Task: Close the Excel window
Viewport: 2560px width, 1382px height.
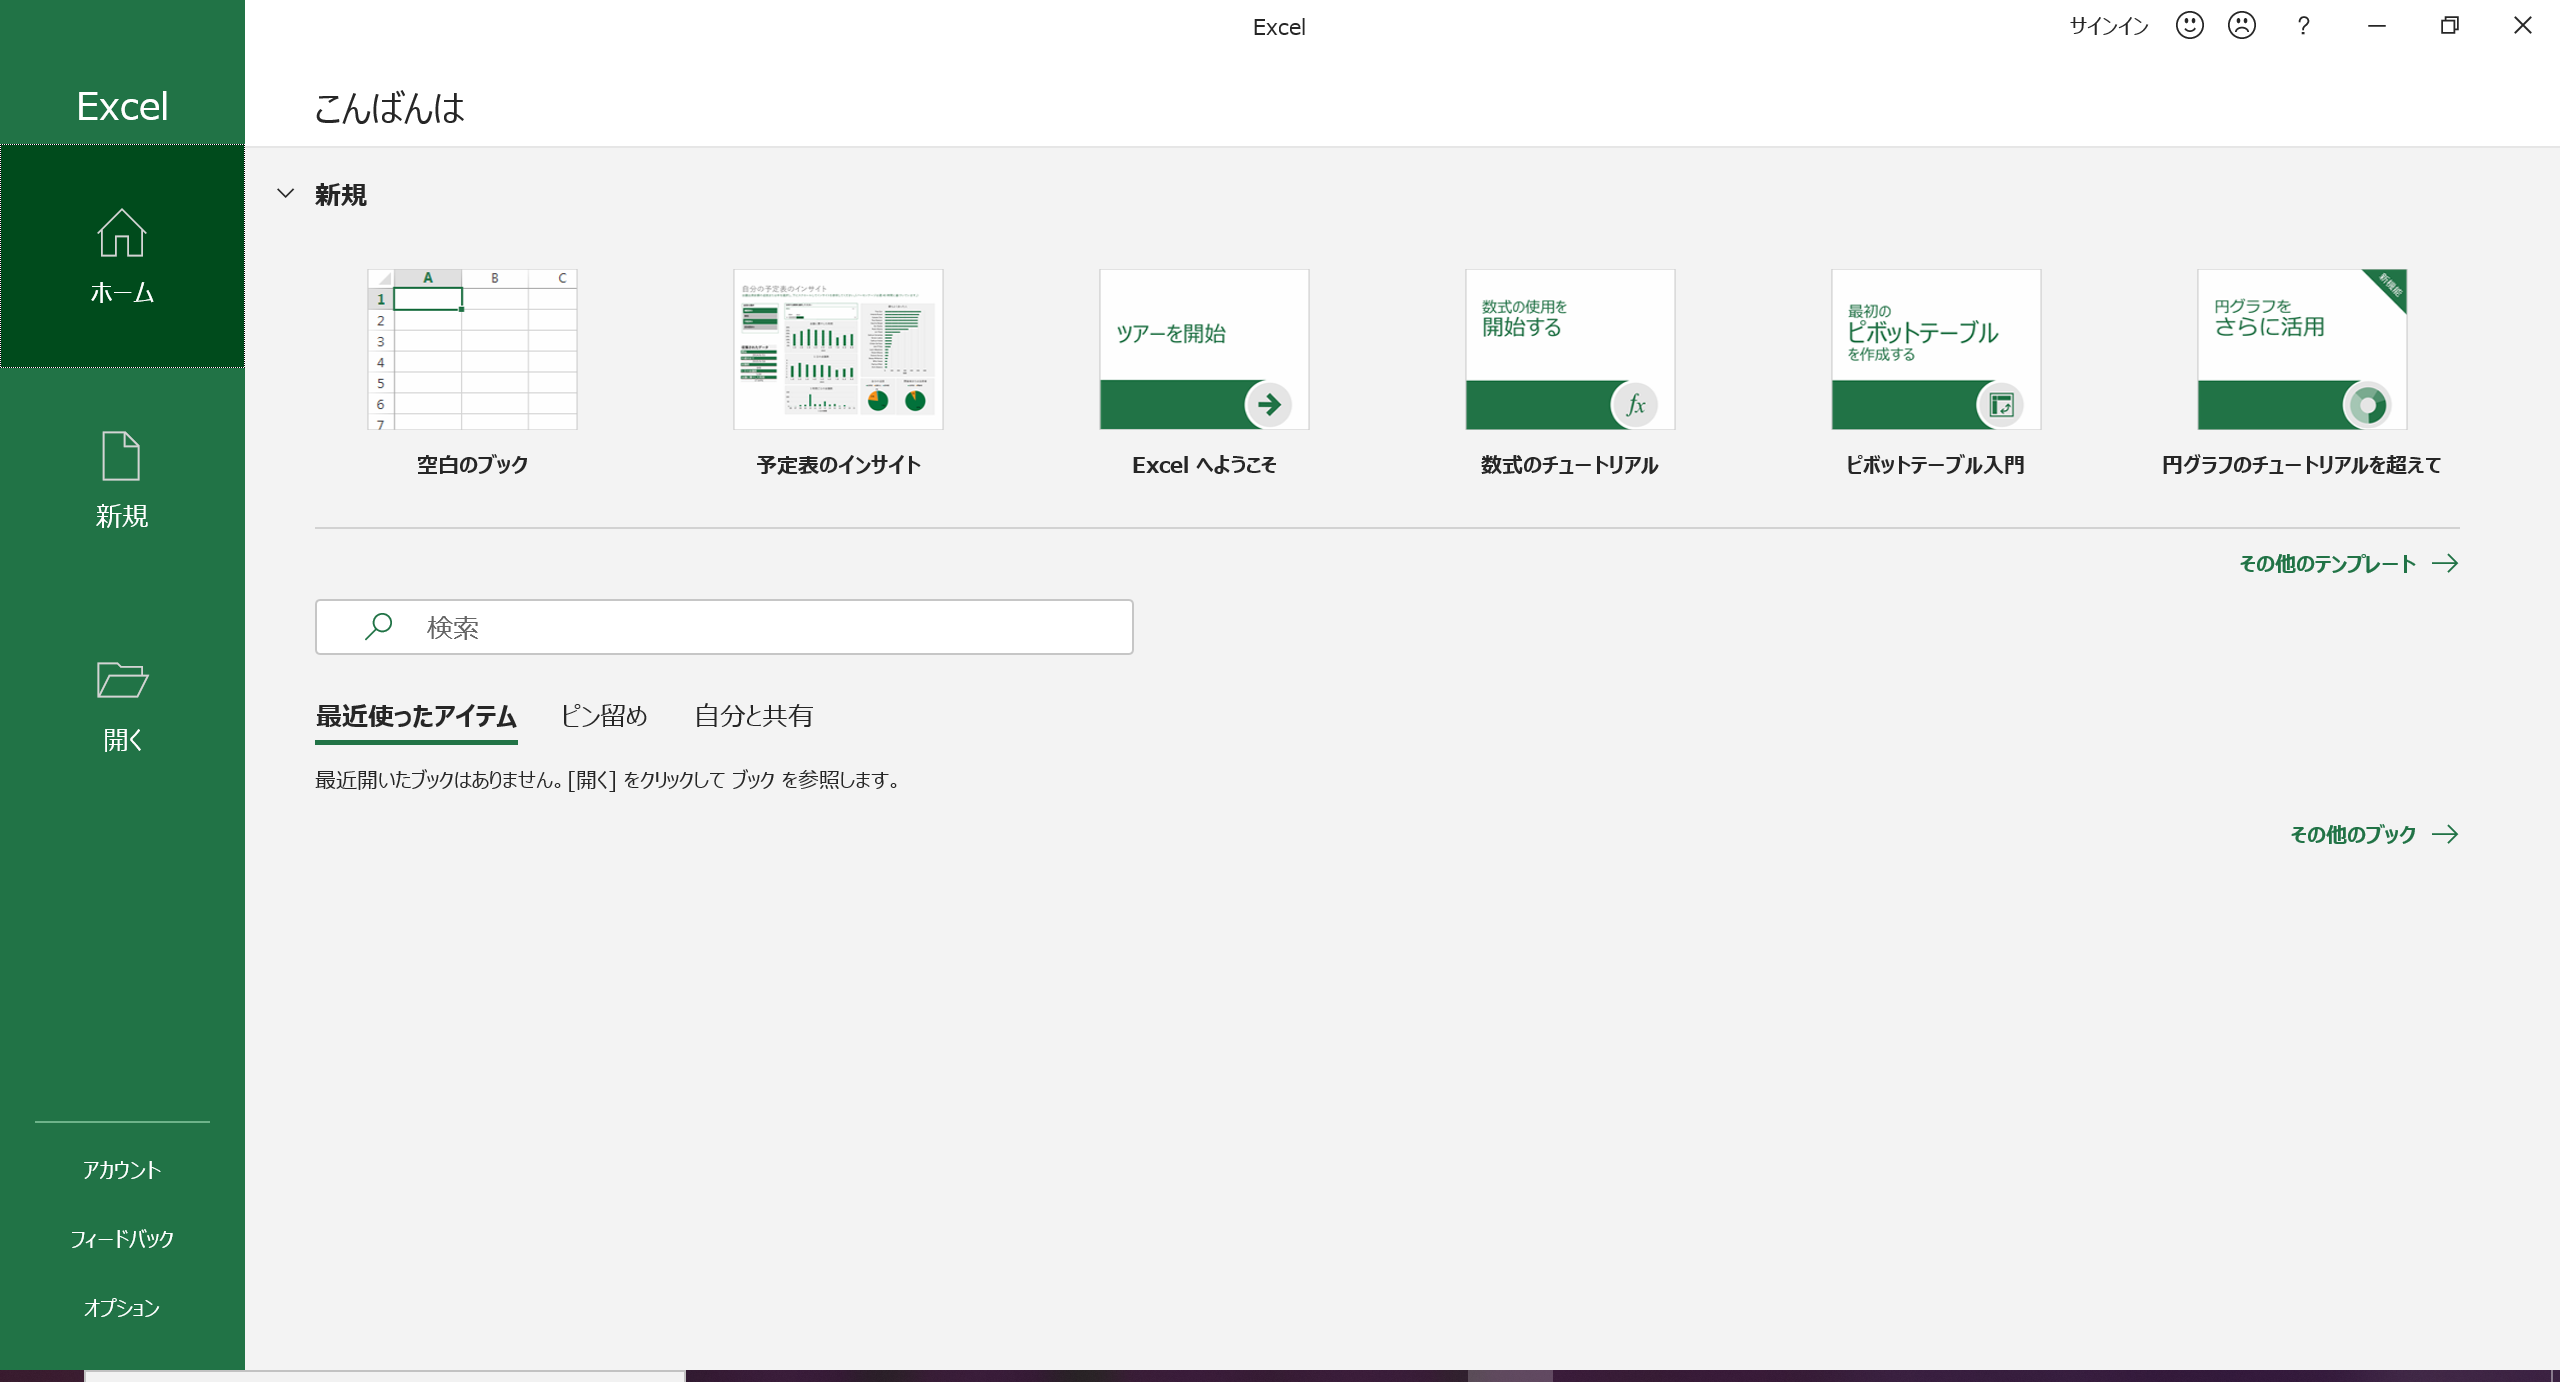Action: tap(2522, 26)
